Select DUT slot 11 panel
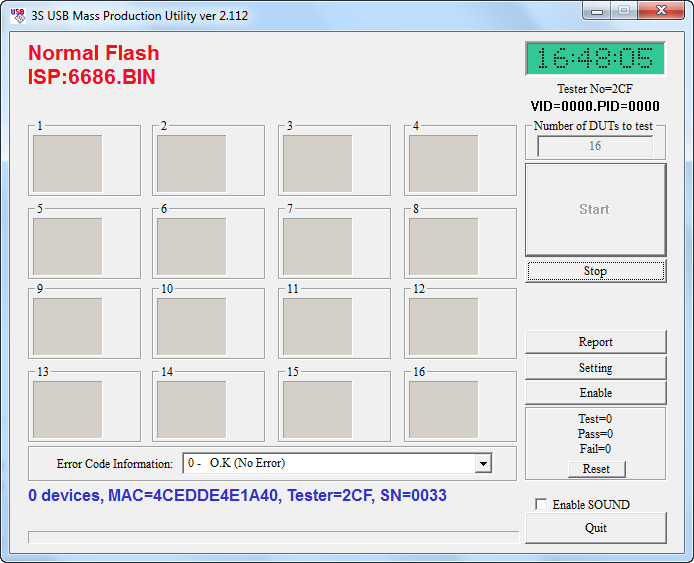 [334, 324]
